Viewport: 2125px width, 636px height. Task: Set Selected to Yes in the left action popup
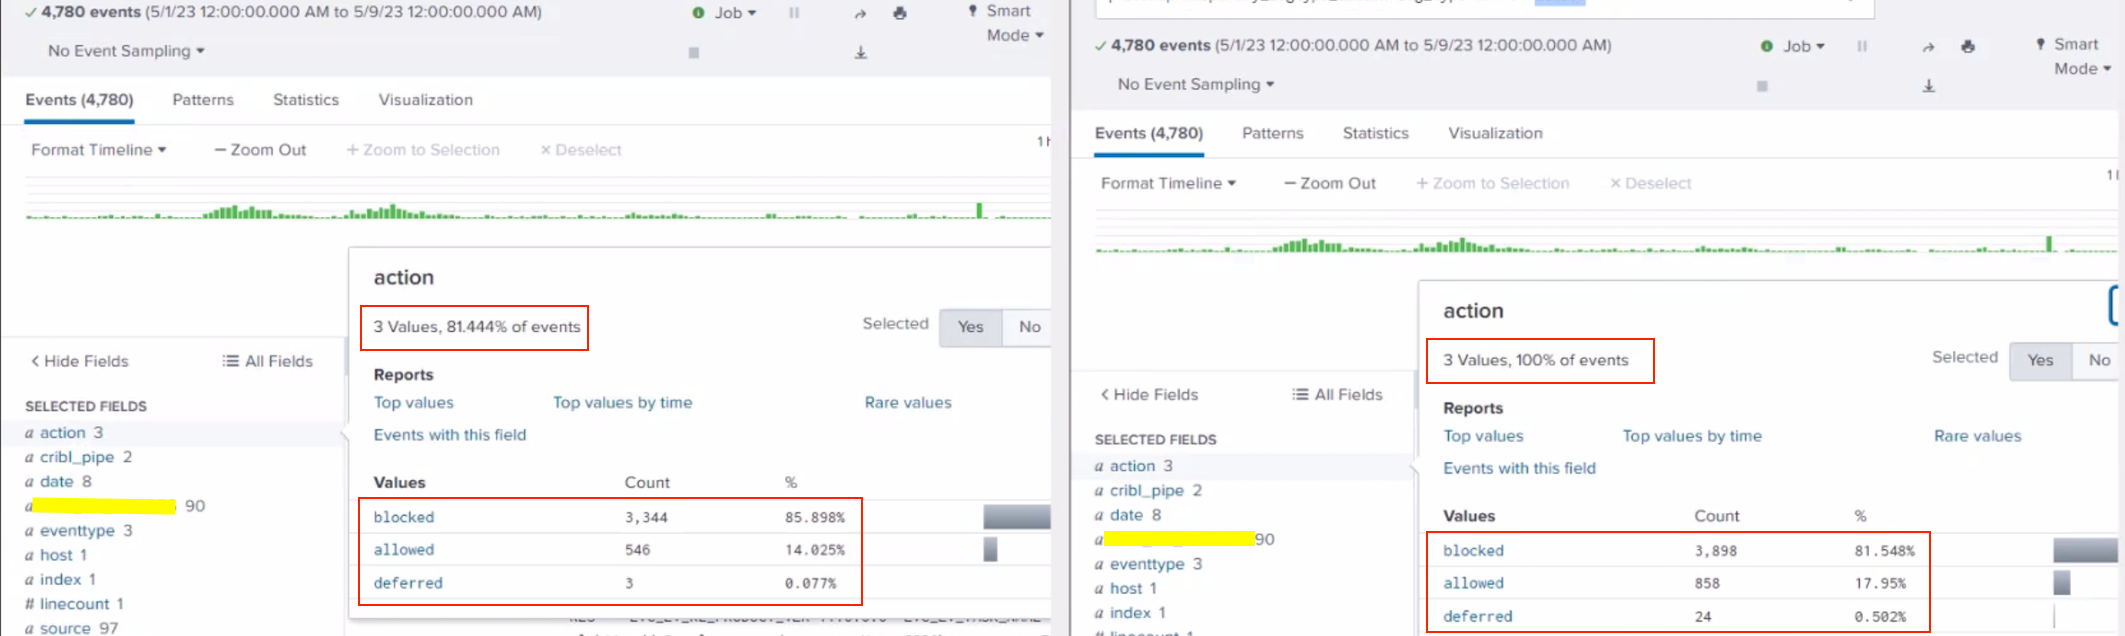[x=970, y=327]
